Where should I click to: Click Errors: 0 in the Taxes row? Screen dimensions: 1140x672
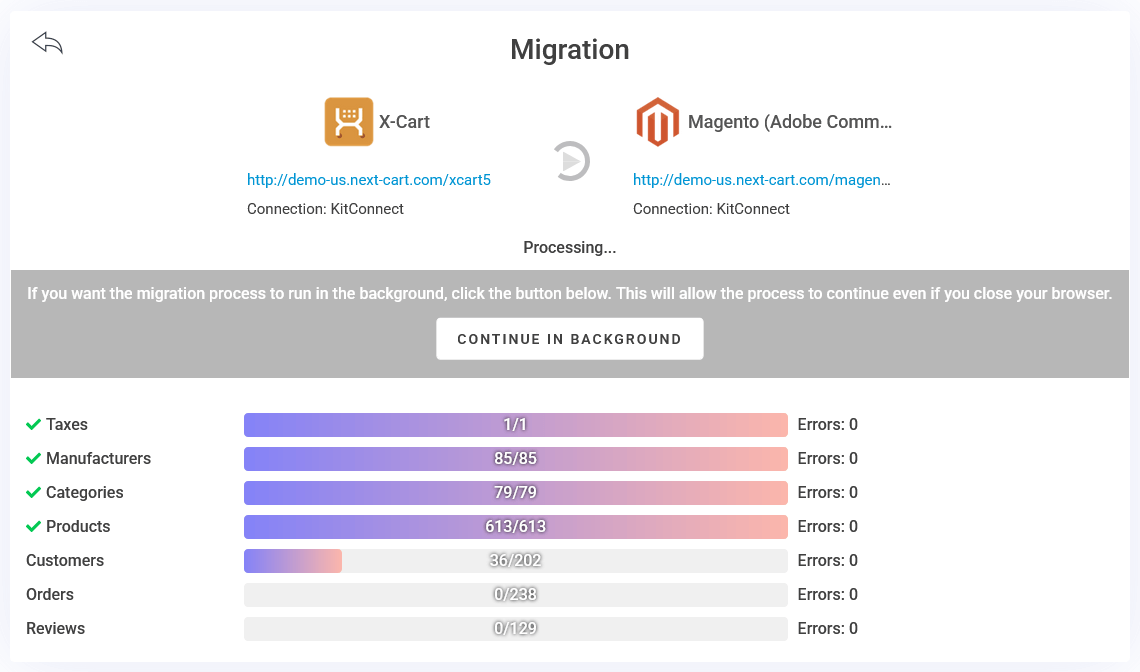click(827, 425)
